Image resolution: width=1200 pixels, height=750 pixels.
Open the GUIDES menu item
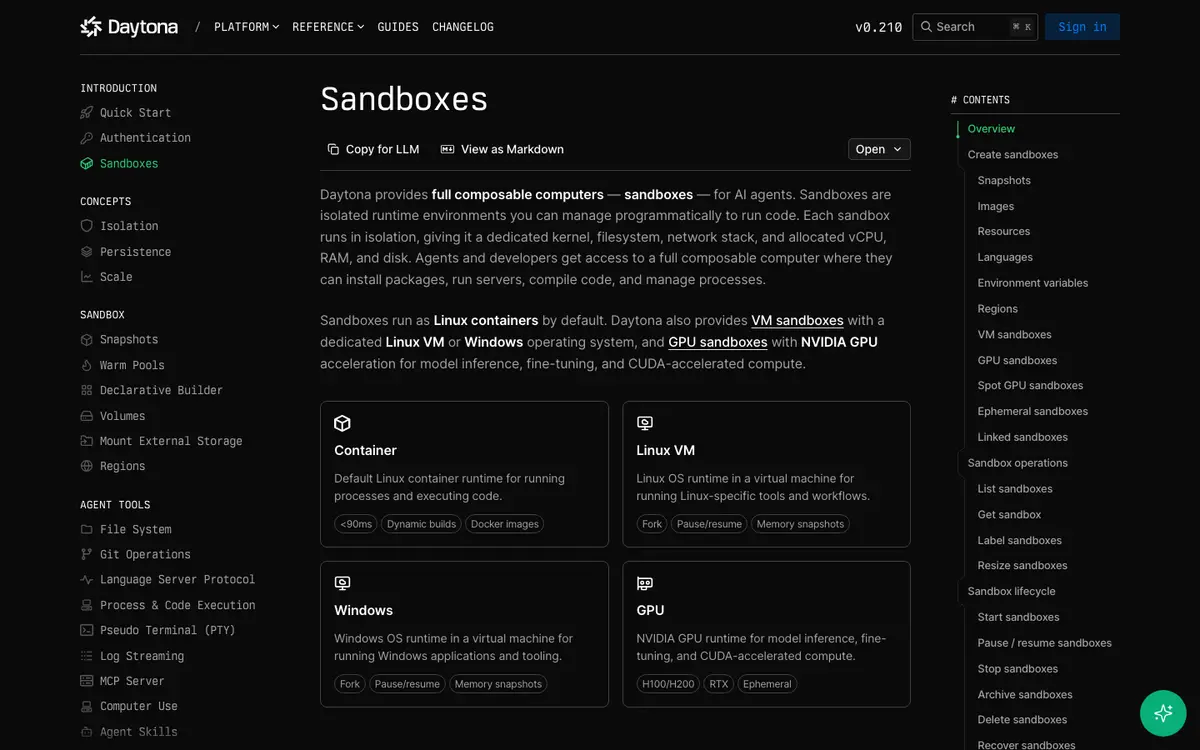[398, 27]
